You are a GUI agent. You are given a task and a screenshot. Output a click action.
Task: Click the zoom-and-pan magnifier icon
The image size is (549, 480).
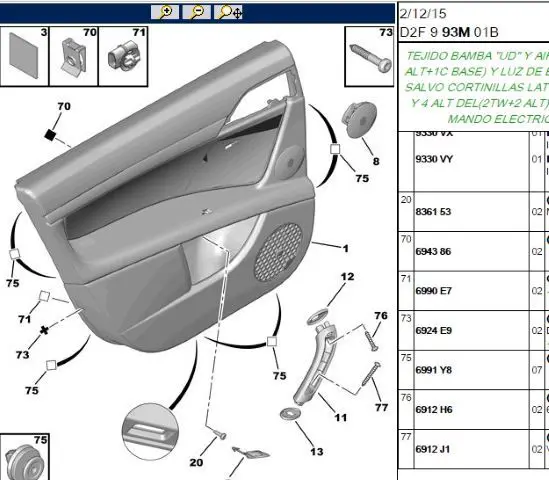coord(228,12)
